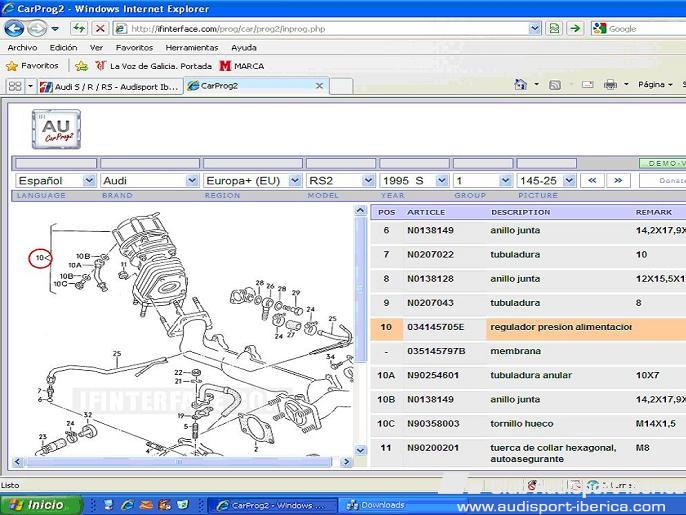The height and width of the screenshot is (515, 686).
Task: Open the Ver menu
Action: pyautogui.click(x=96, y=47)
